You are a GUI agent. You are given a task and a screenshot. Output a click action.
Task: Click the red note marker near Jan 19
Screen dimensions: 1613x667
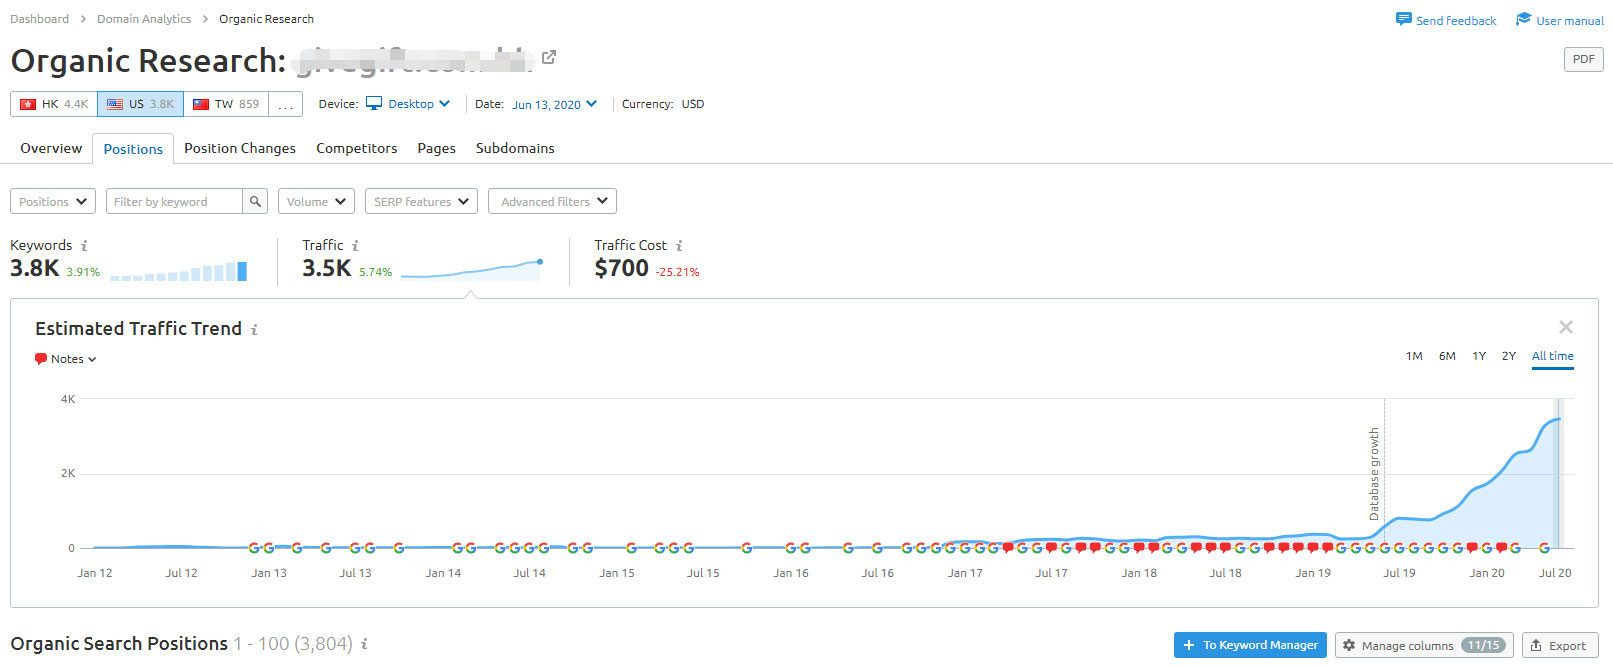pyautogui.click(x=1313, y=548)
